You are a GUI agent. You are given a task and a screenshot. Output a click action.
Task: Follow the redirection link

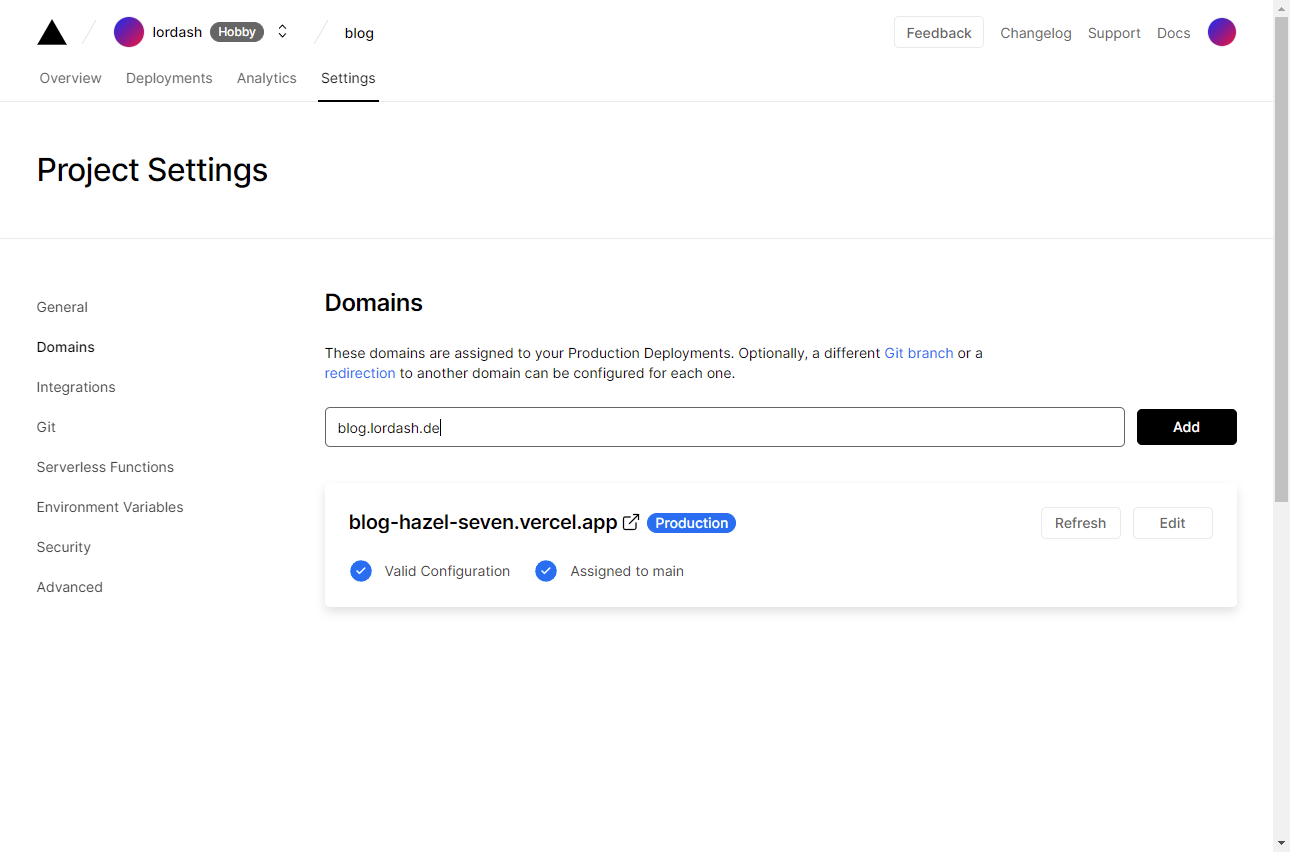click(x=360, y=373)
